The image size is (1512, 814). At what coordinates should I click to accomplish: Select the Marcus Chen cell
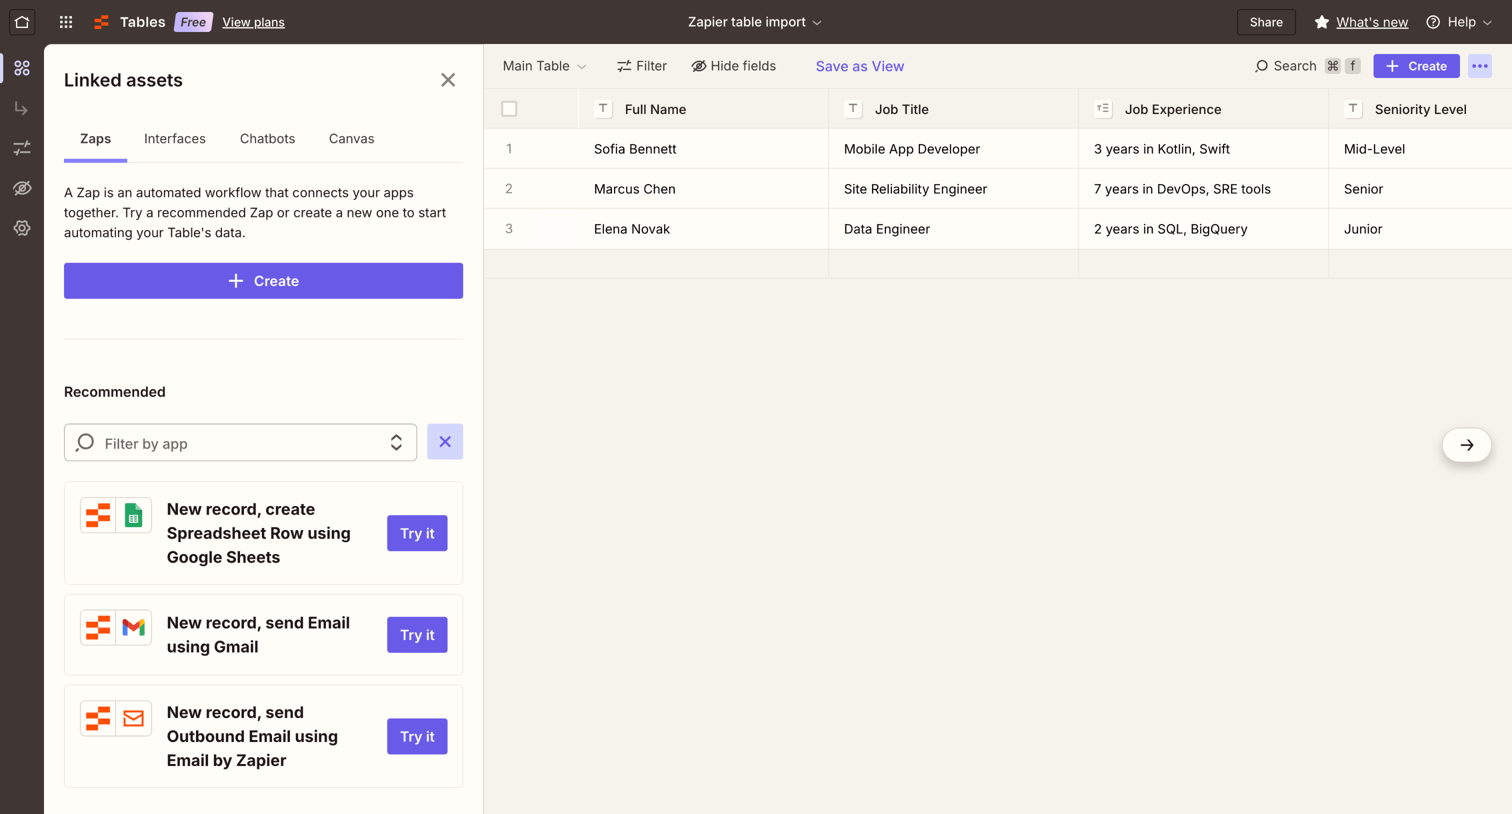point(704,189)
